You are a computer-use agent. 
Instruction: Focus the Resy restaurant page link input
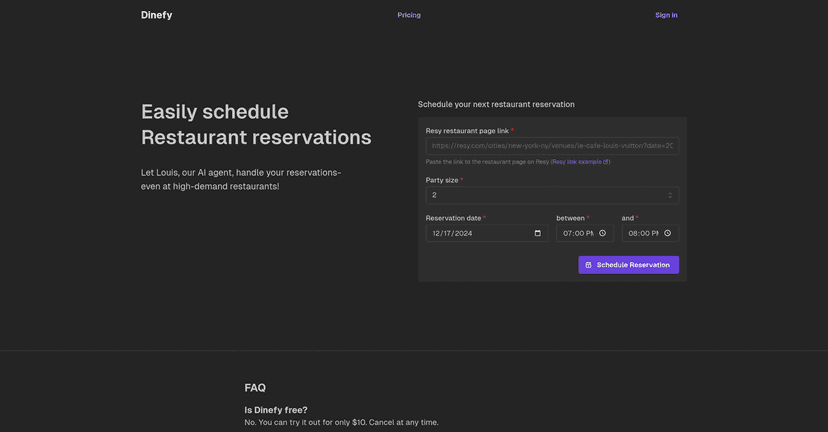pyautogui.click(x=551, y=146)
